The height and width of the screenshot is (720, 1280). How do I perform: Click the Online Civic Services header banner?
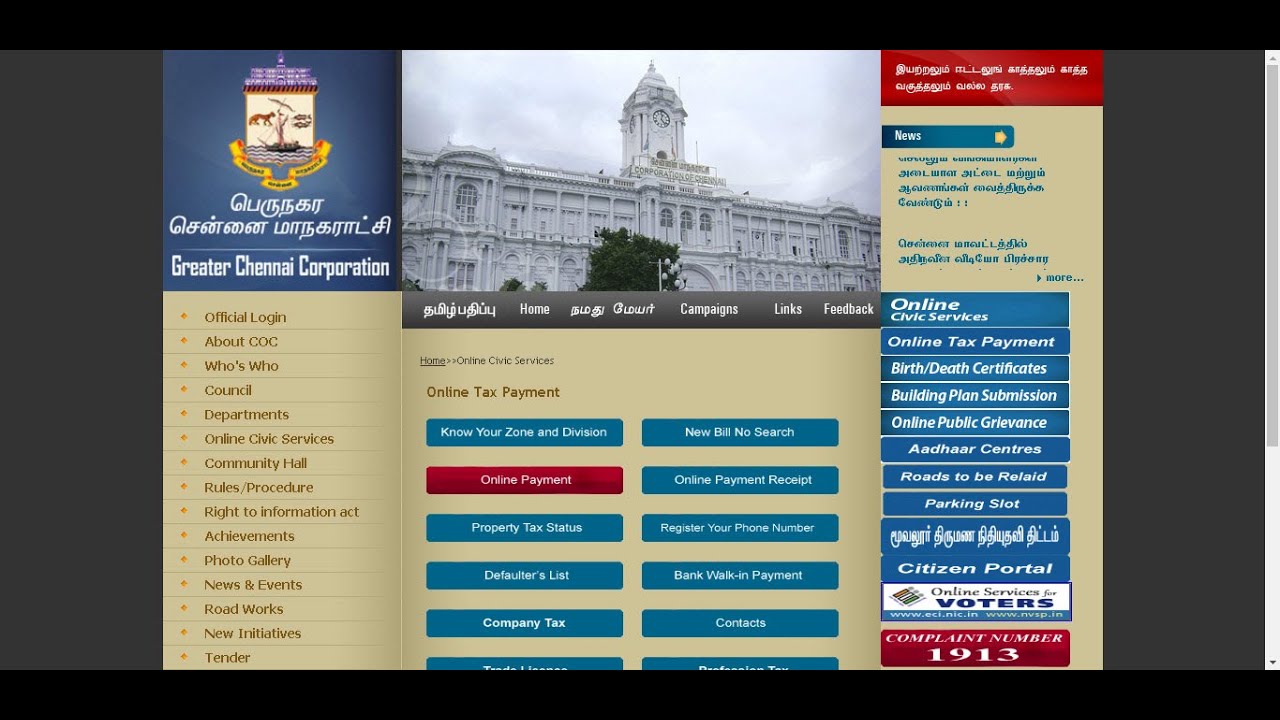coord(975,310)
